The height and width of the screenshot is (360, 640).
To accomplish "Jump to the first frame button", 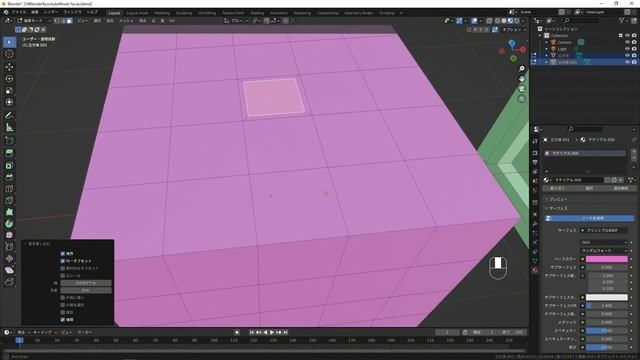I will (252, 332).
